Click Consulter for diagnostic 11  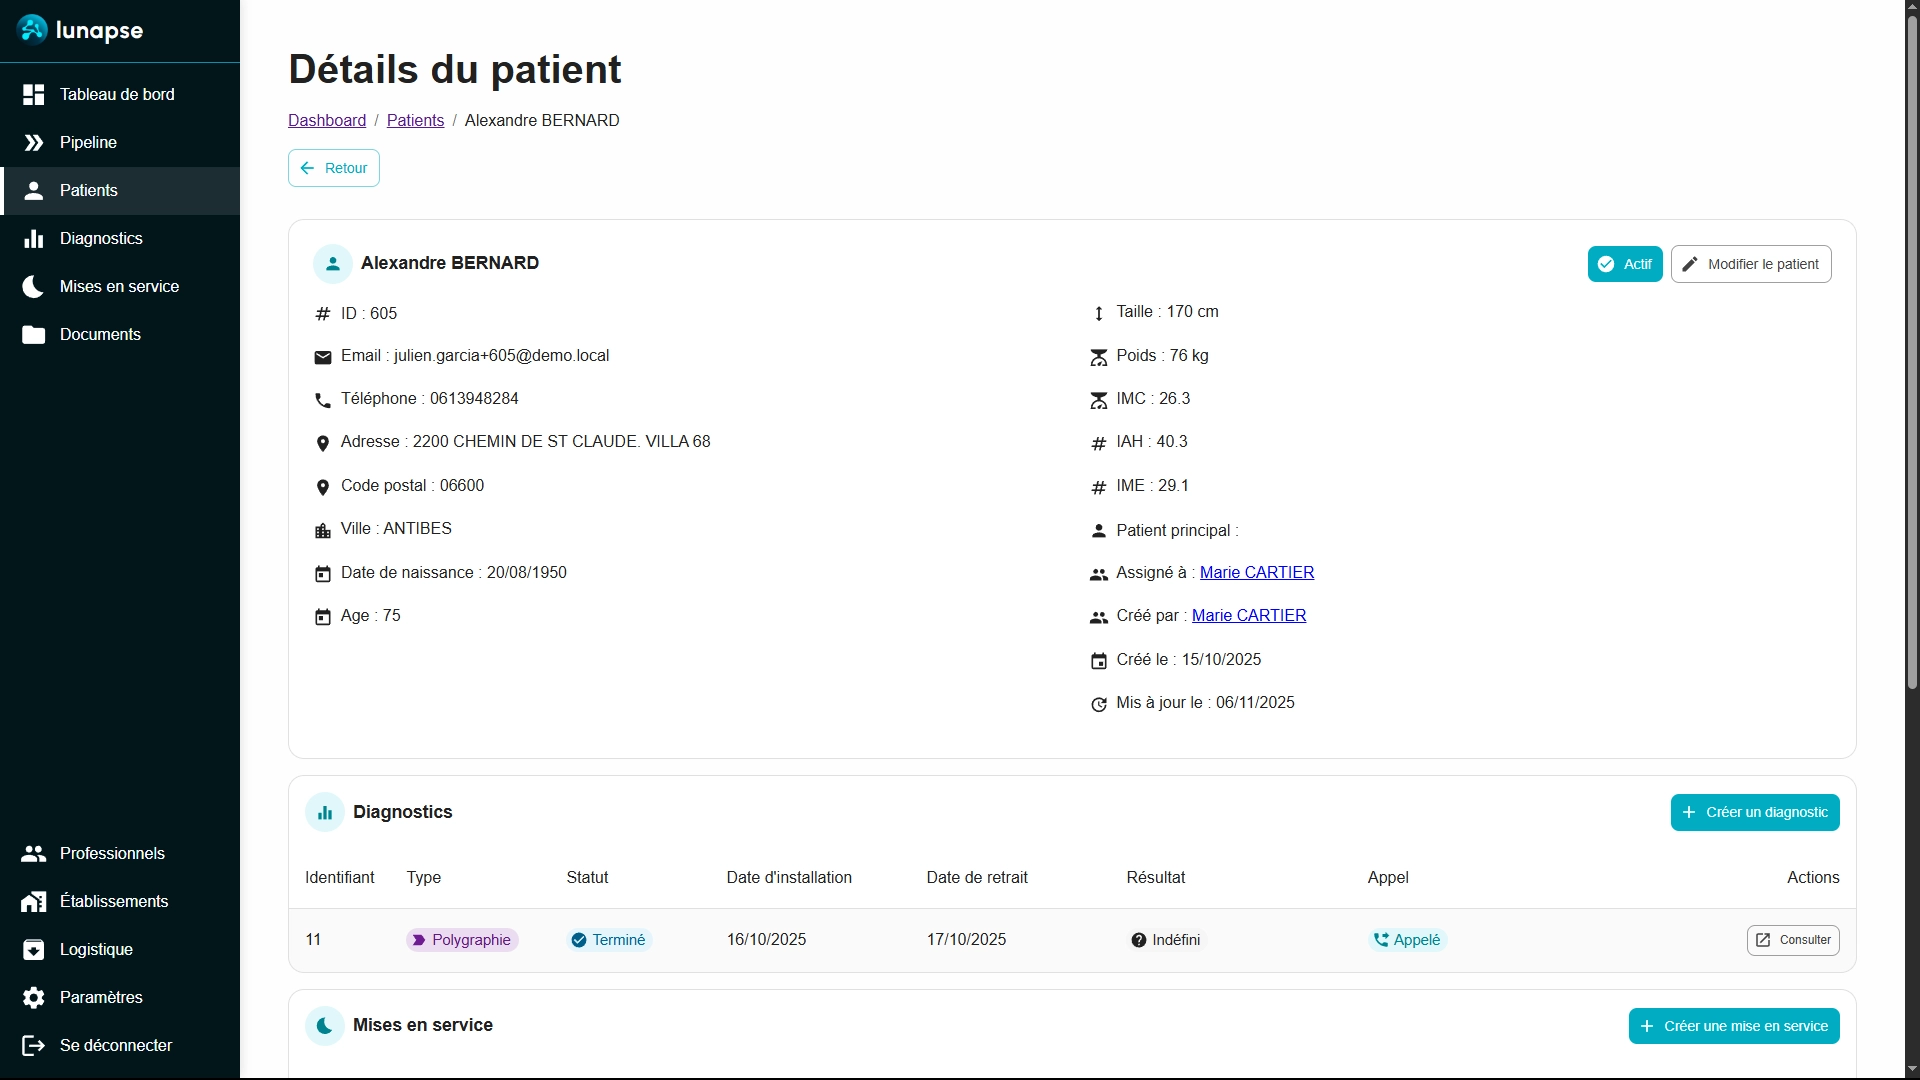click(x=1792, y=940)
